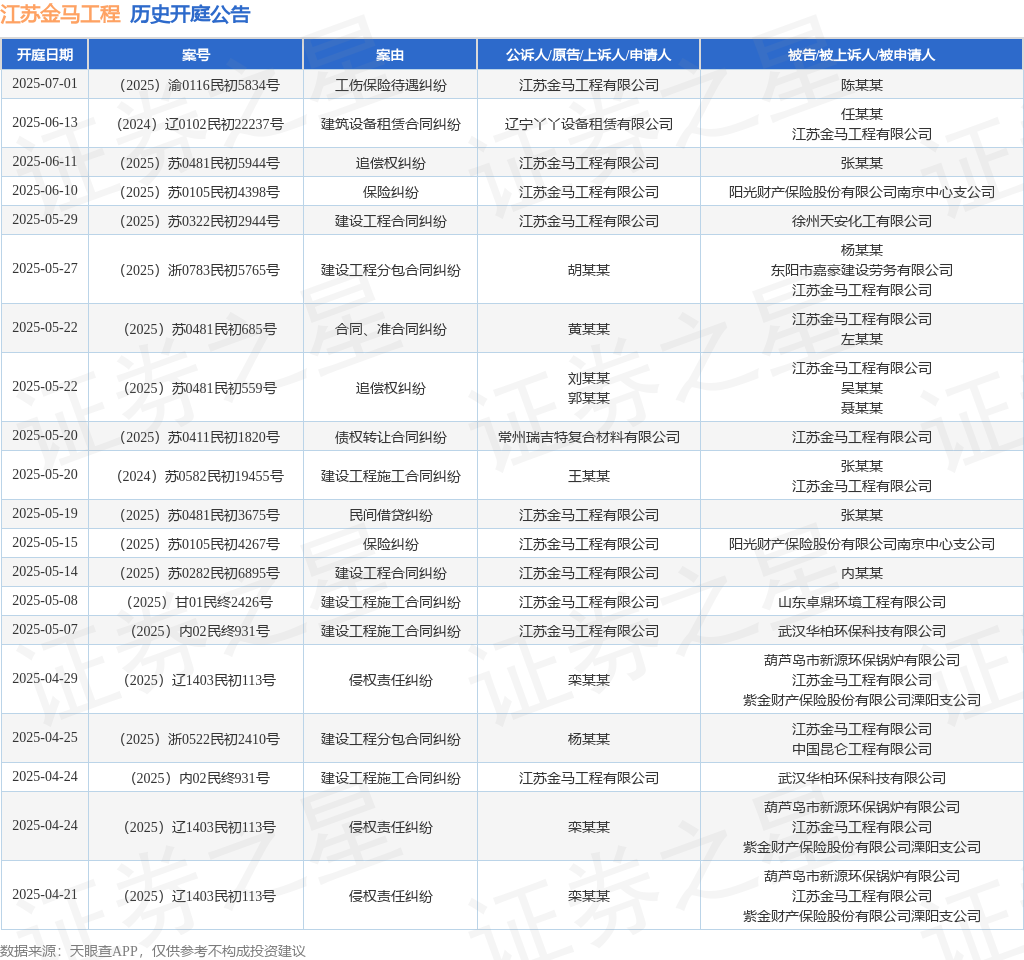
Task: Select the date 2025-06-10
Action: (x=44, y=191)
